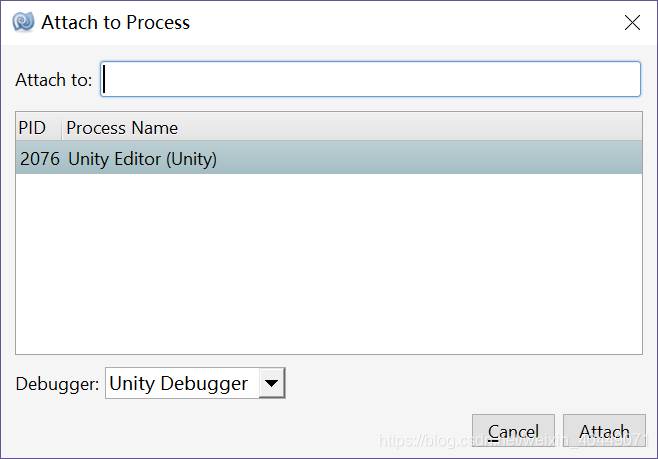Click the MonoDevelop icon in title bar
This screenshot has width=658, height=459.
[23, 22]
